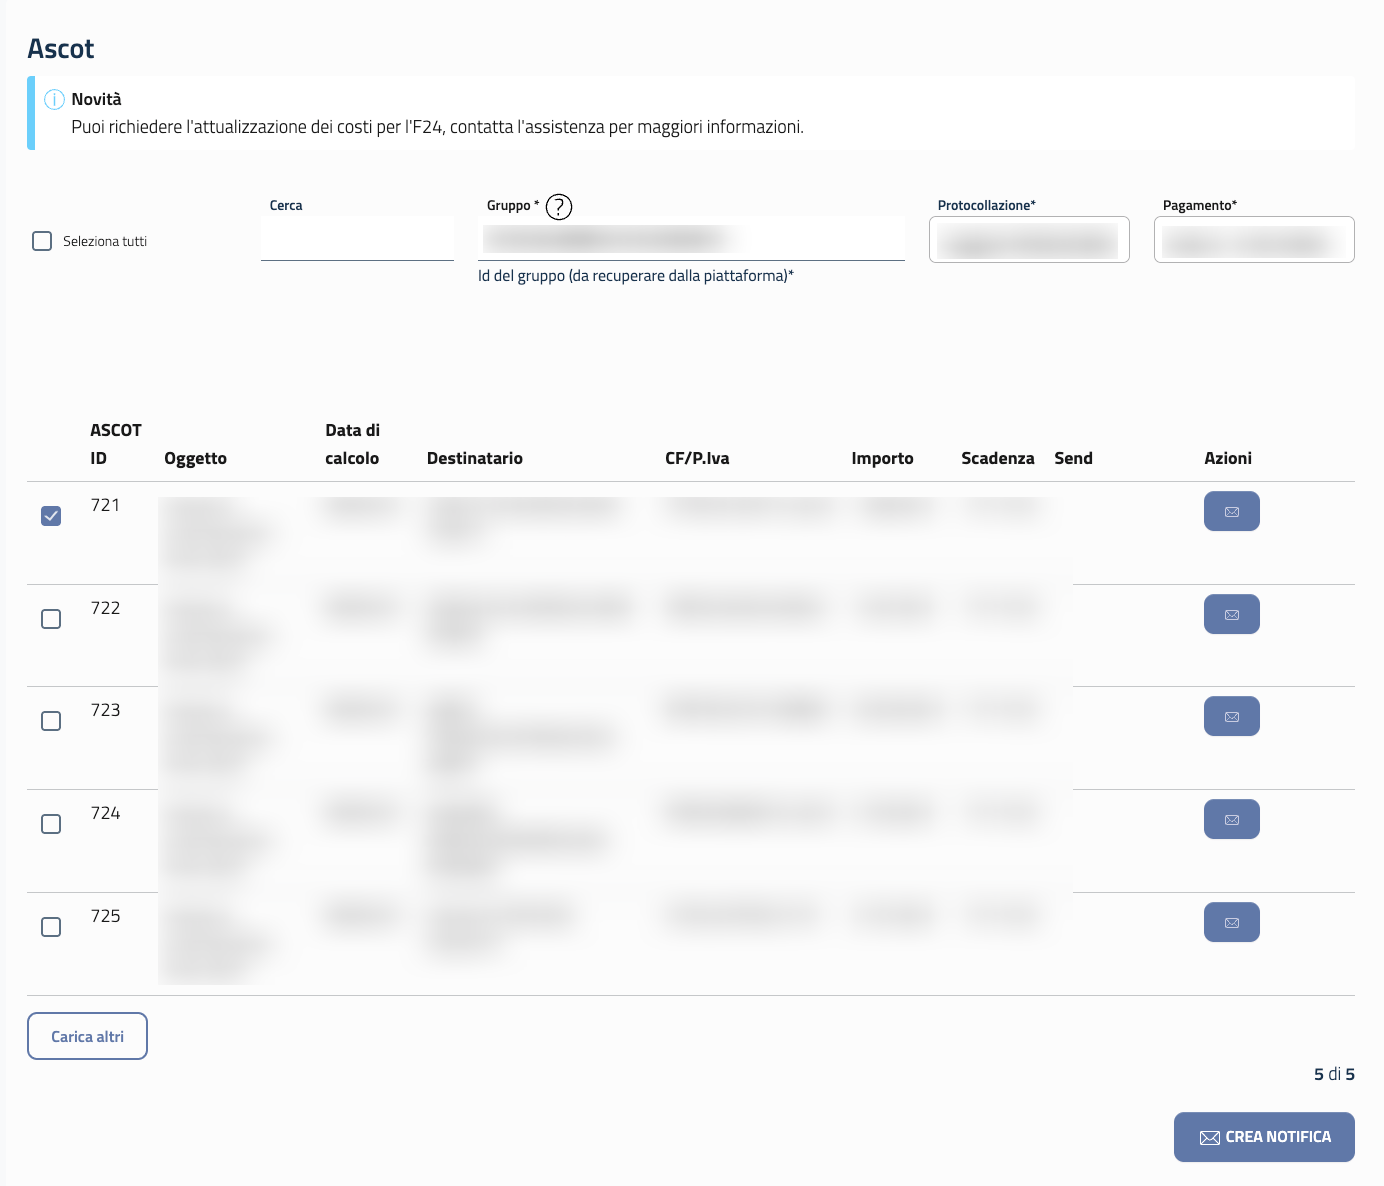Click the Scadenza column header

(997, 459)
